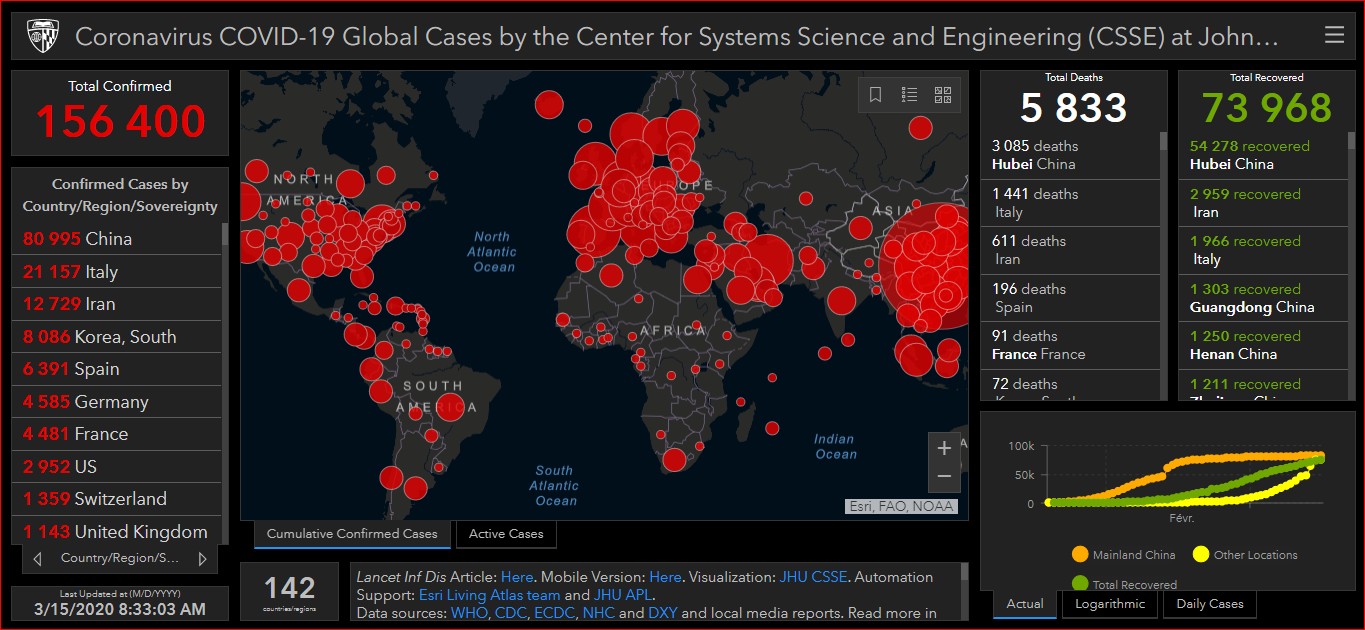Image resolution: width=1365 pixels, height=630 pixels.
Task: Select United Kingdom row in country list
Action: 116,531
